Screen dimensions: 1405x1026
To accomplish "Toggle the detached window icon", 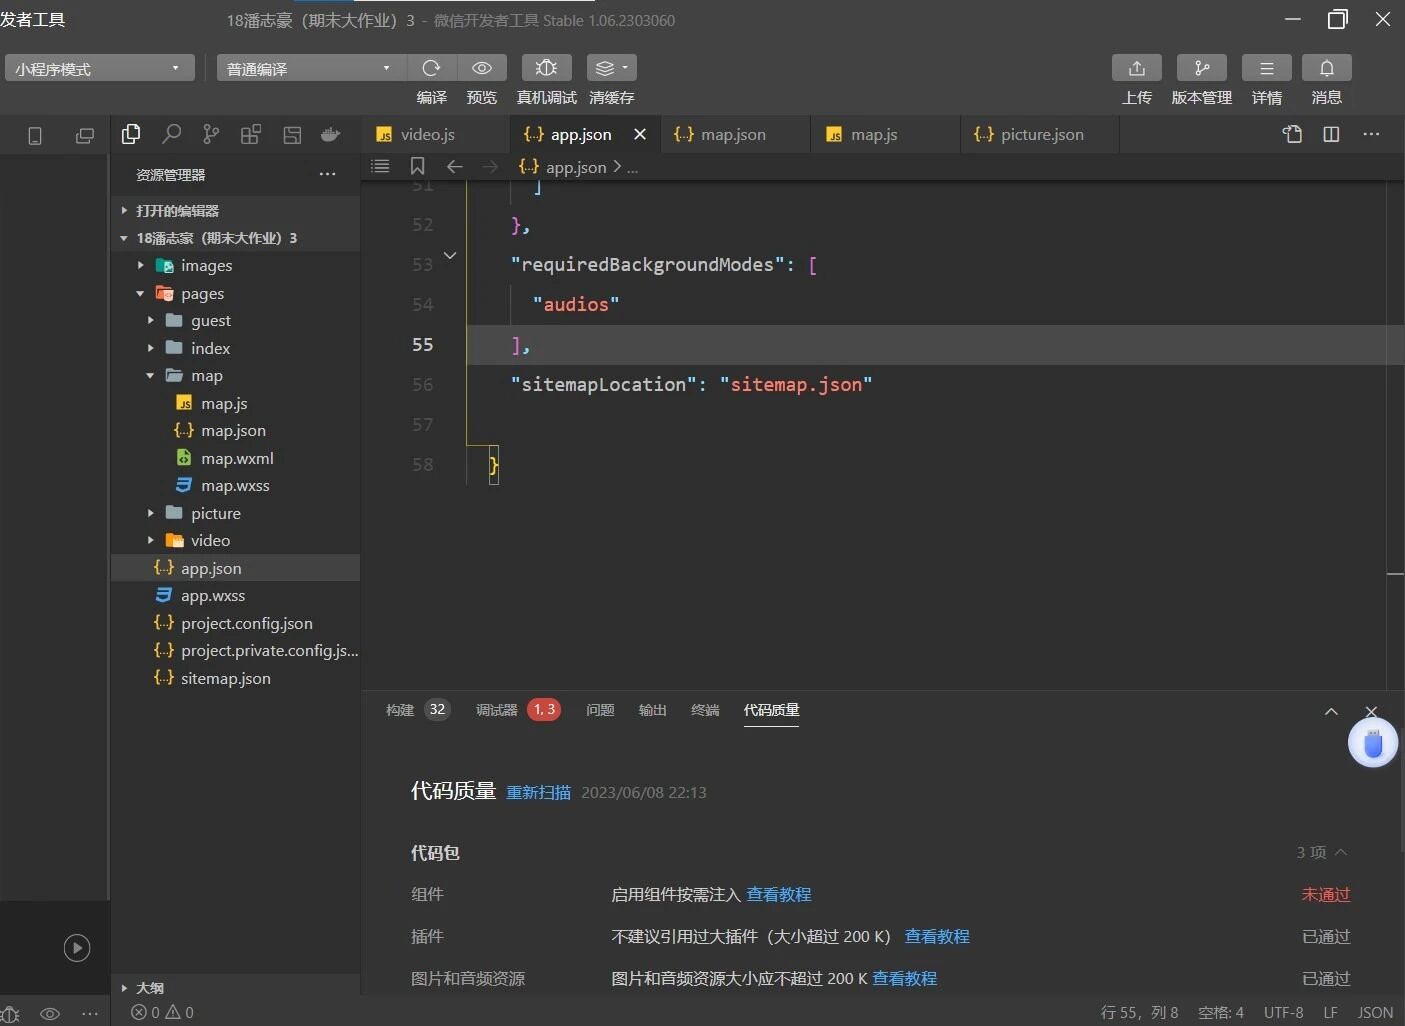I will pyautogui.click(x=85, y=136).
